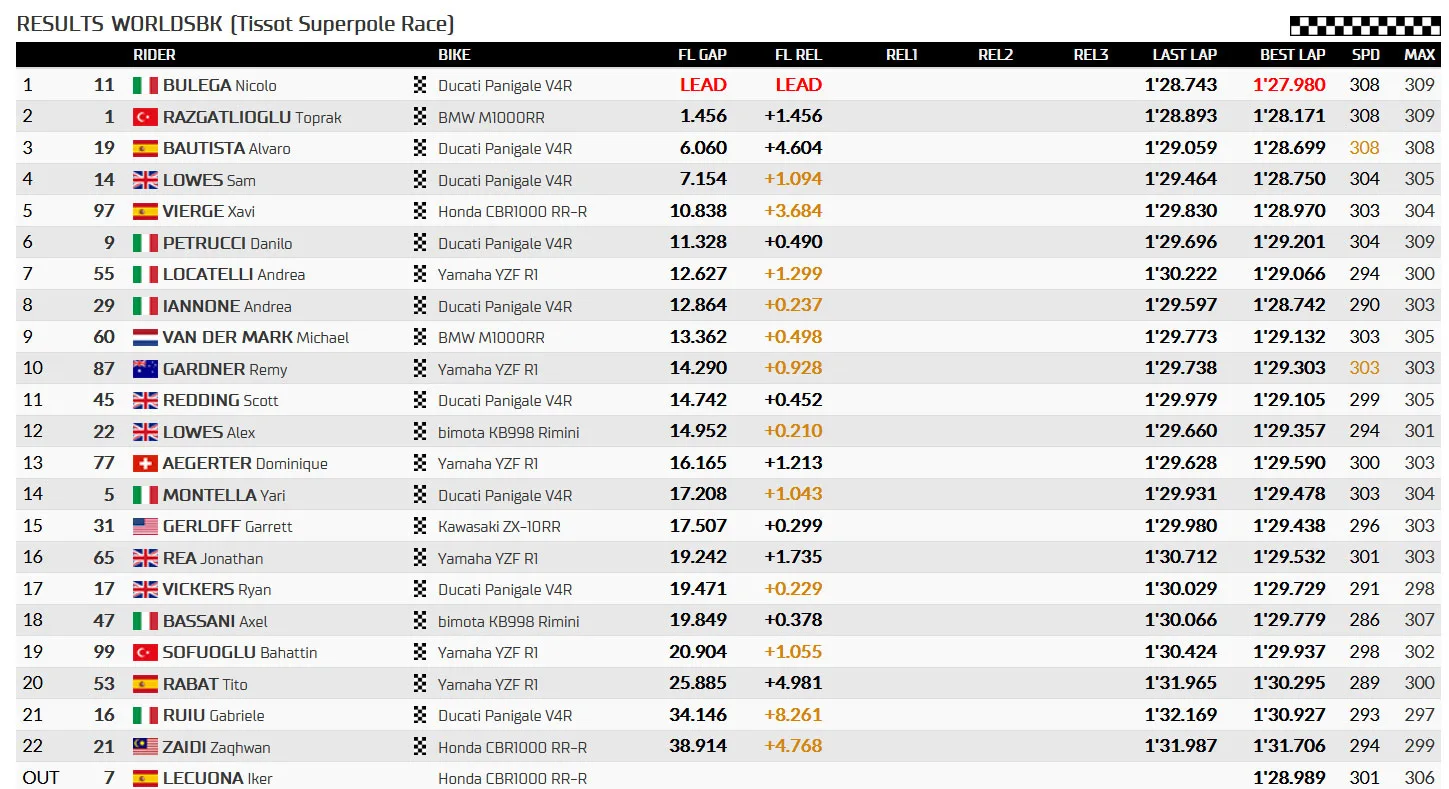
Task: Click the chequered flag icon in REDDING's row
Action: pyautogui.click(x=420, y=400)
